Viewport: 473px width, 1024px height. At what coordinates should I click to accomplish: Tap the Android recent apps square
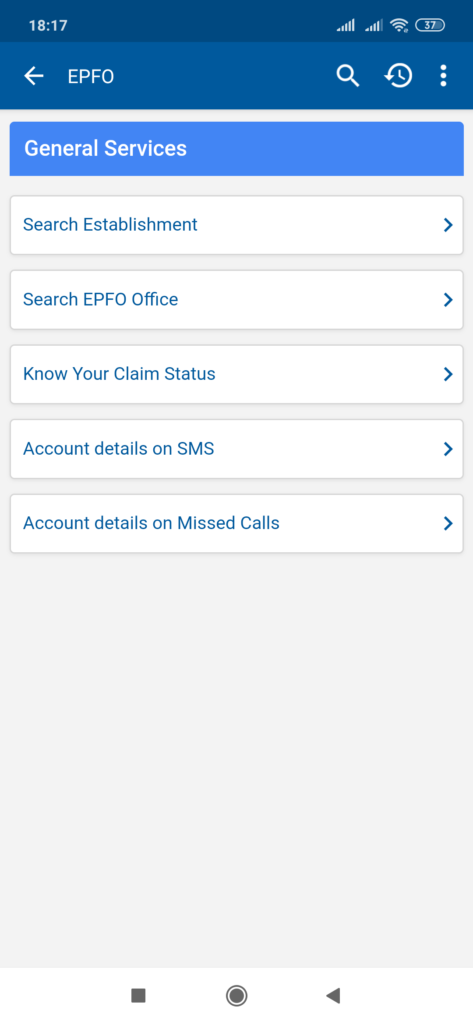coord(138,995)
